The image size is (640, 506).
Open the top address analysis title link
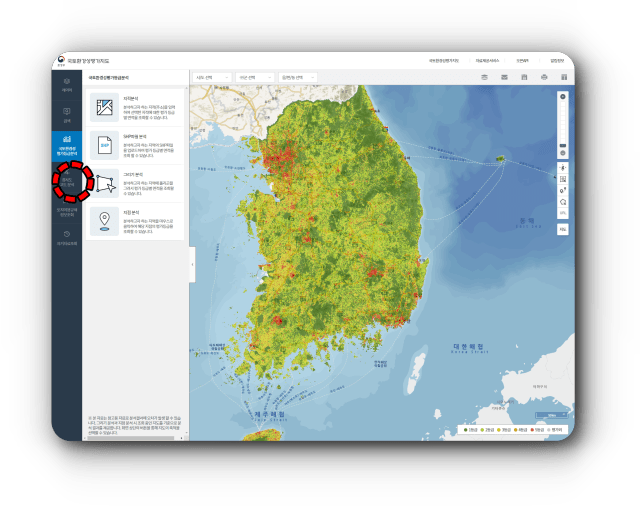131,99
